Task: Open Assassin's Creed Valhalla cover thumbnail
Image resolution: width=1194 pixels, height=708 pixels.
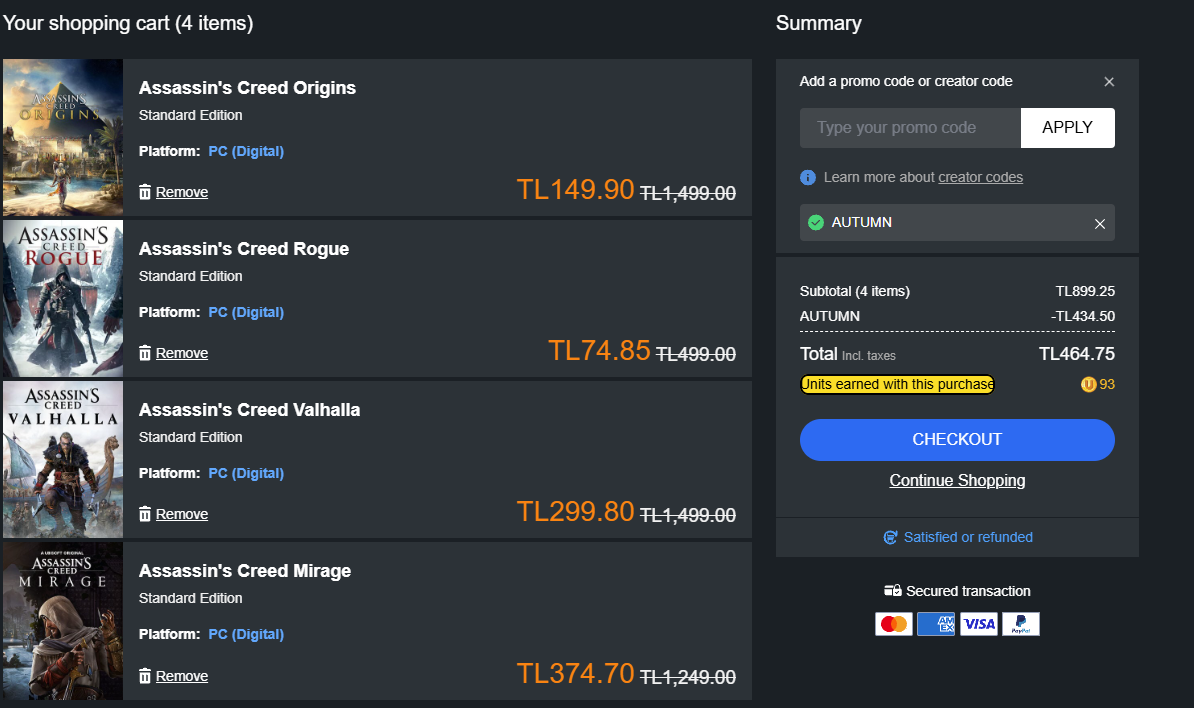Action: click(x=63, y=459)
